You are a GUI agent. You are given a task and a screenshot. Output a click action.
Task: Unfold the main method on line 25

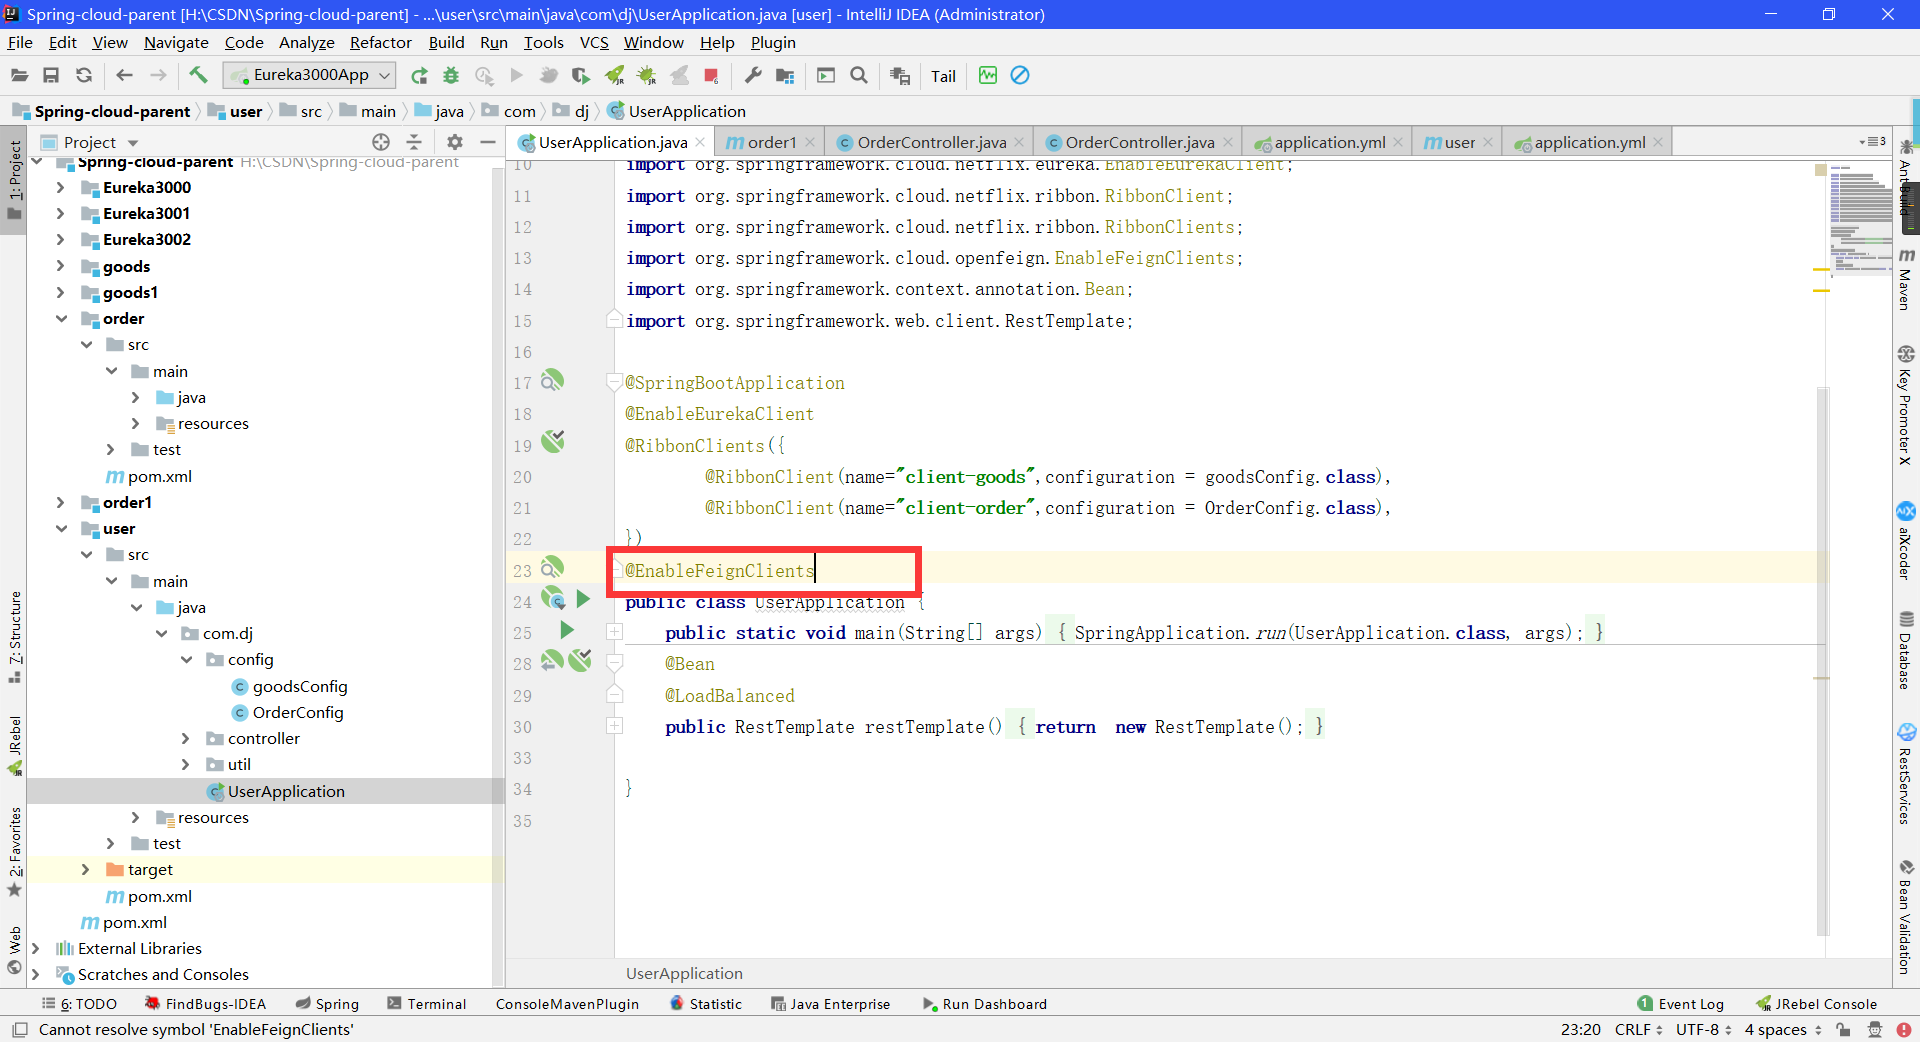615,632
